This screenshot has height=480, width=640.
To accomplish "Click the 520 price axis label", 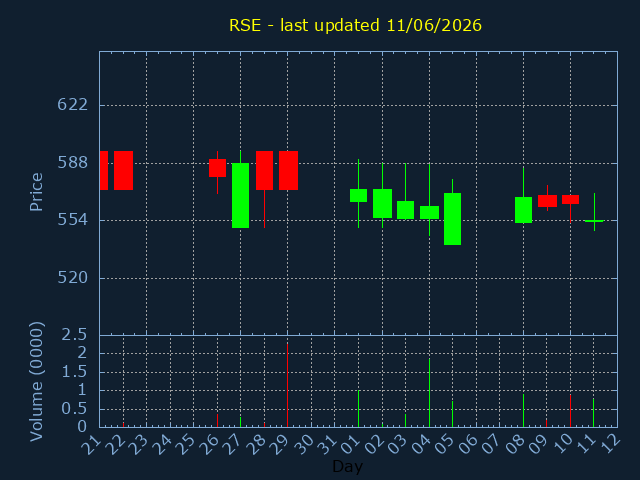I will (x=73, y=278).
